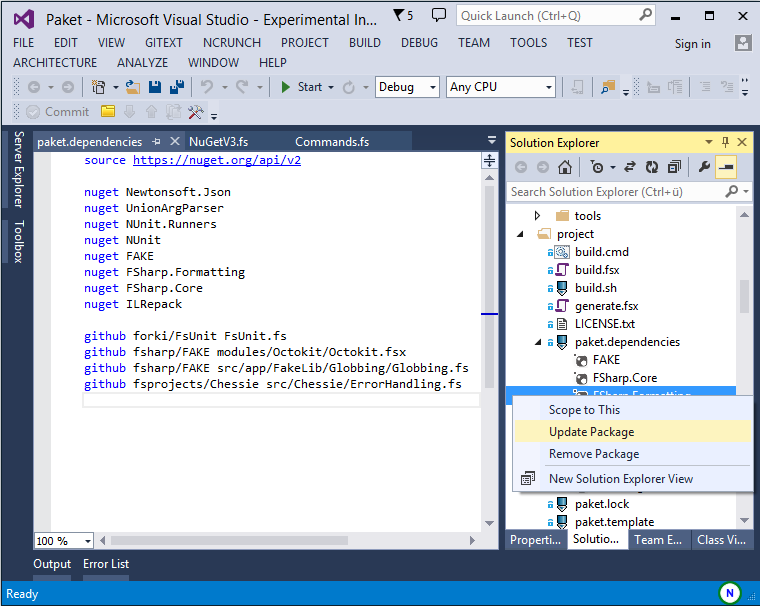Close the paket.dependencies tab
This screenshot has height=606, width=760.
pos(175,142)
